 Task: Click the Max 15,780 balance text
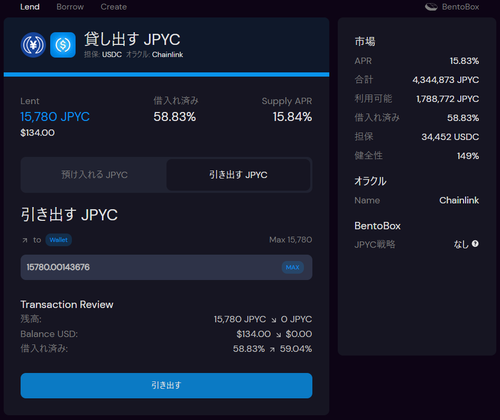[291, 240]
